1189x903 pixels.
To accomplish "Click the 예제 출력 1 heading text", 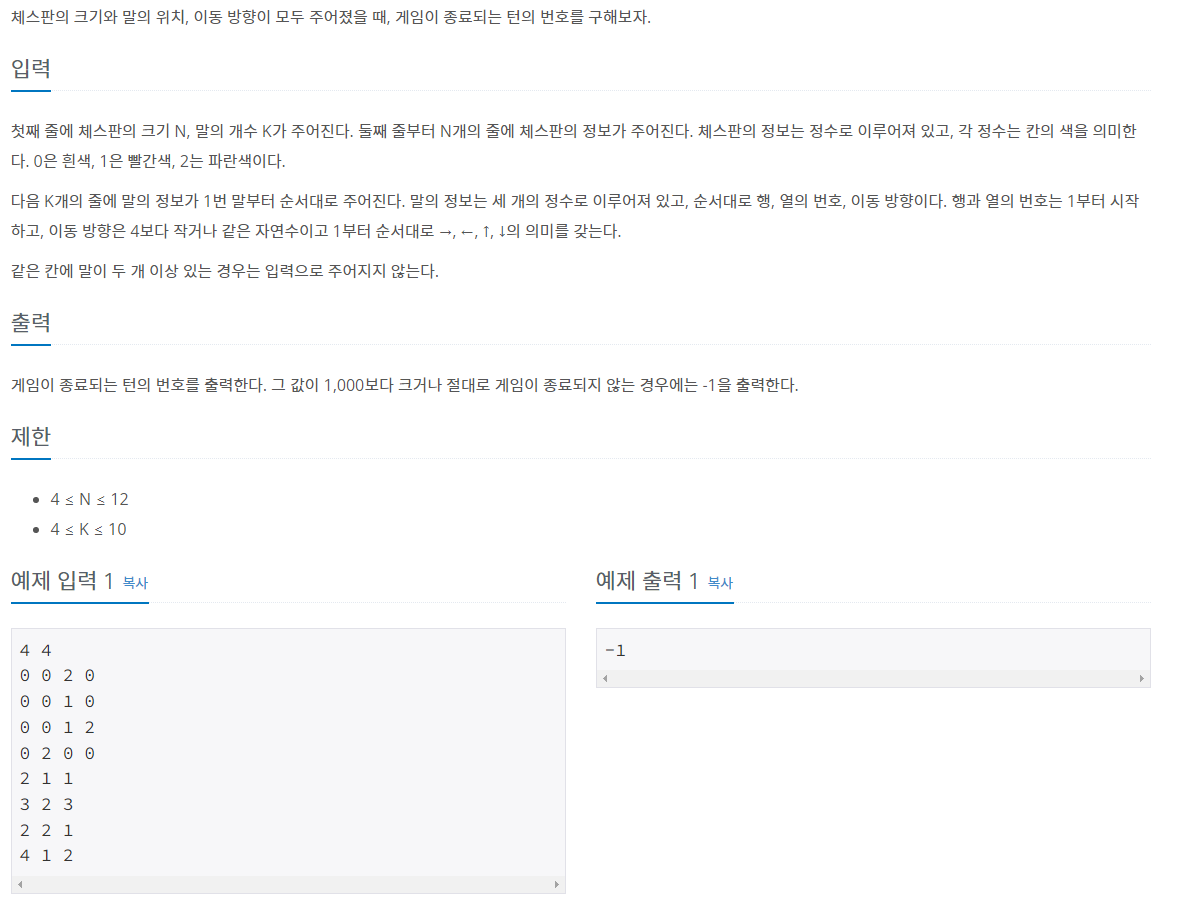I will [647, 581].
